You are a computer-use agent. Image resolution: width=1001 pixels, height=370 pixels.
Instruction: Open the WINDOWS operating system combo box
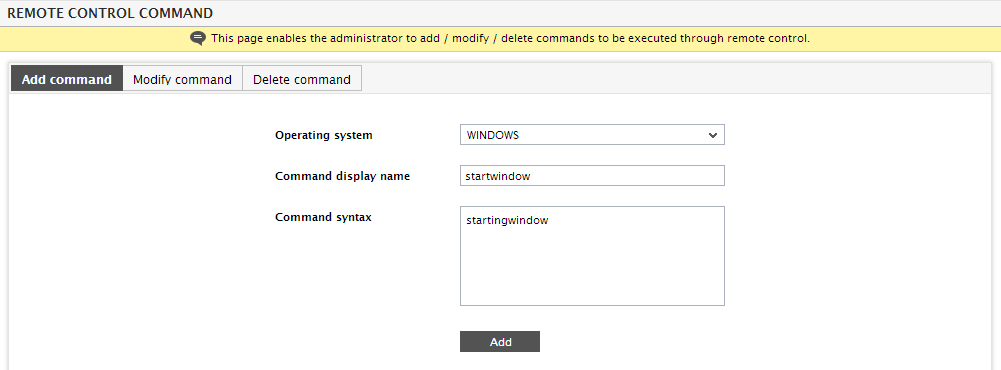(x=592, y=135)
